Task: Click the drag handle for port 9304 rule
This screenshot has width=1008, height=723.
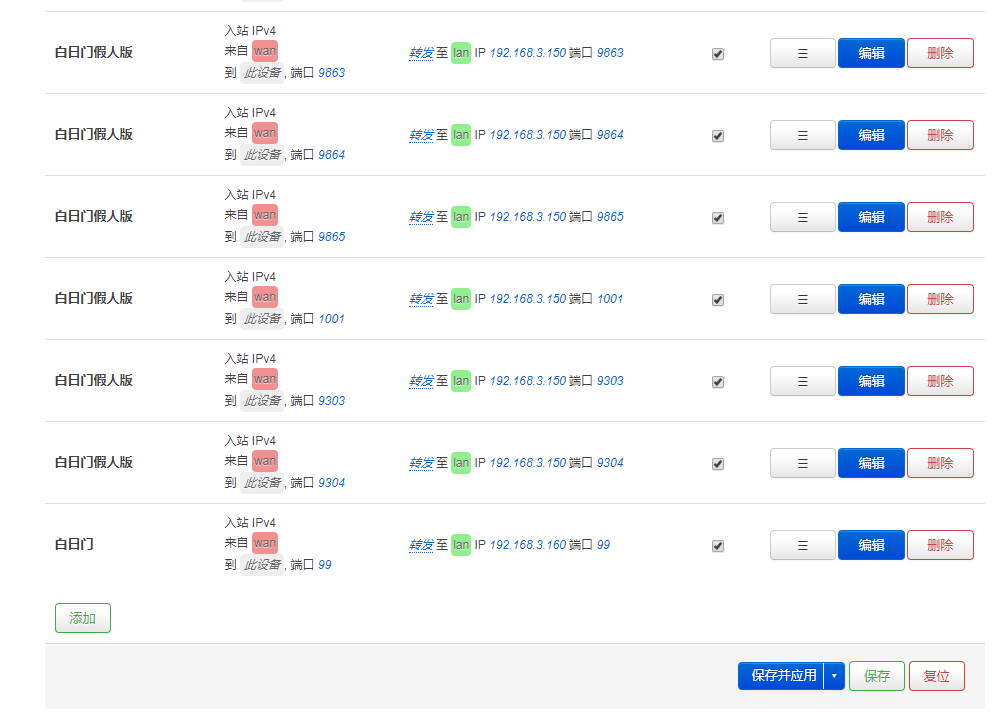Action: tap(802, 463)
